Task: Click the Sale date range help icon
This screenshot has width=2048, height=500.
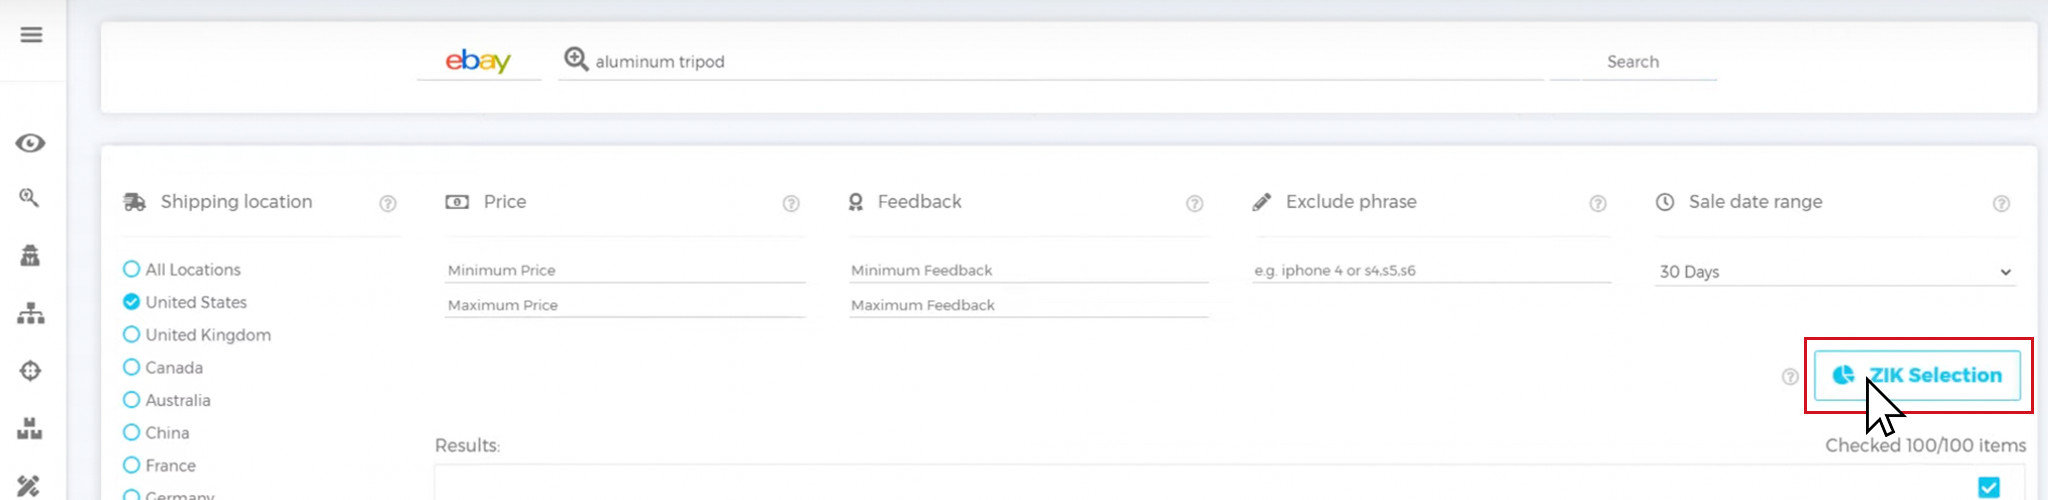Action: [2001, 203]
